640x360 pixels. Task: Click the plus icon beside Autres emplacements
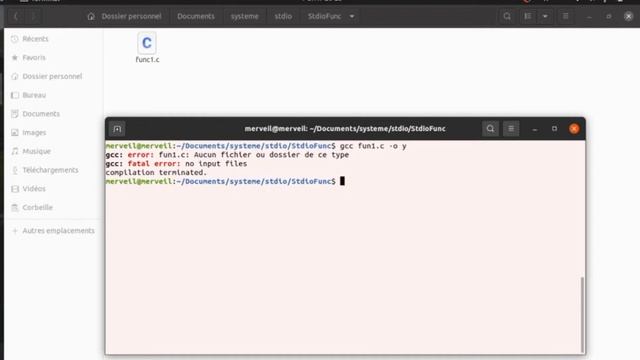tap(15, 231)
